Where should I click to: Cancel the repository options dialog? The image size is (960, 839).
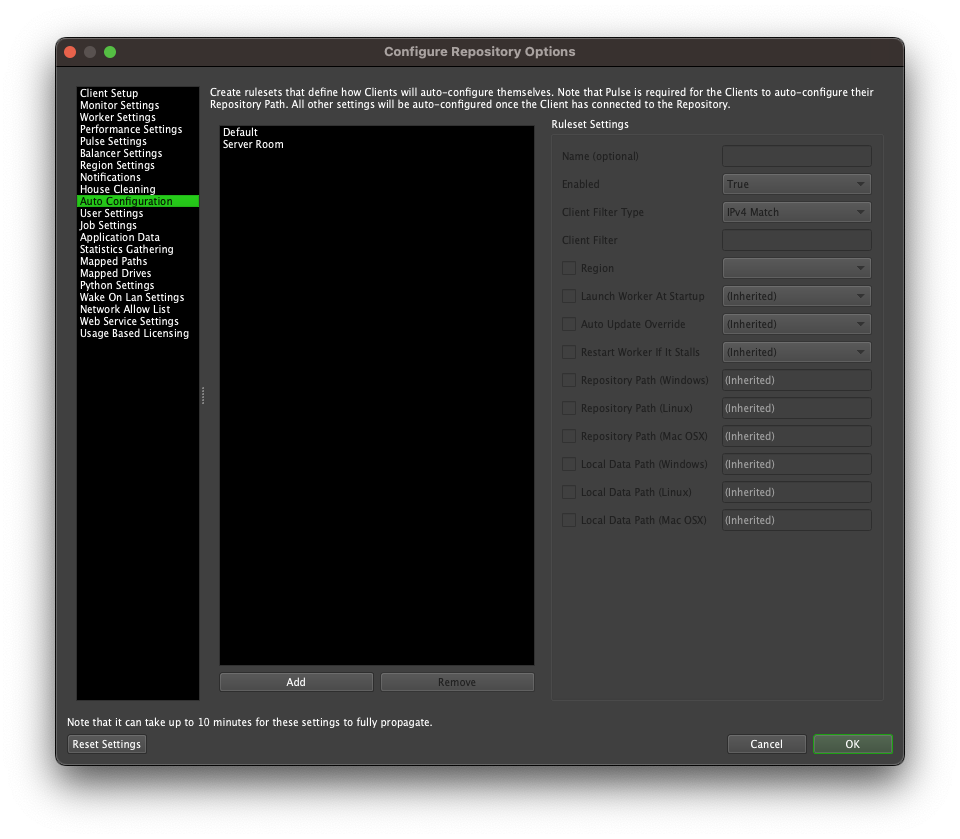[x=767, y=744]
